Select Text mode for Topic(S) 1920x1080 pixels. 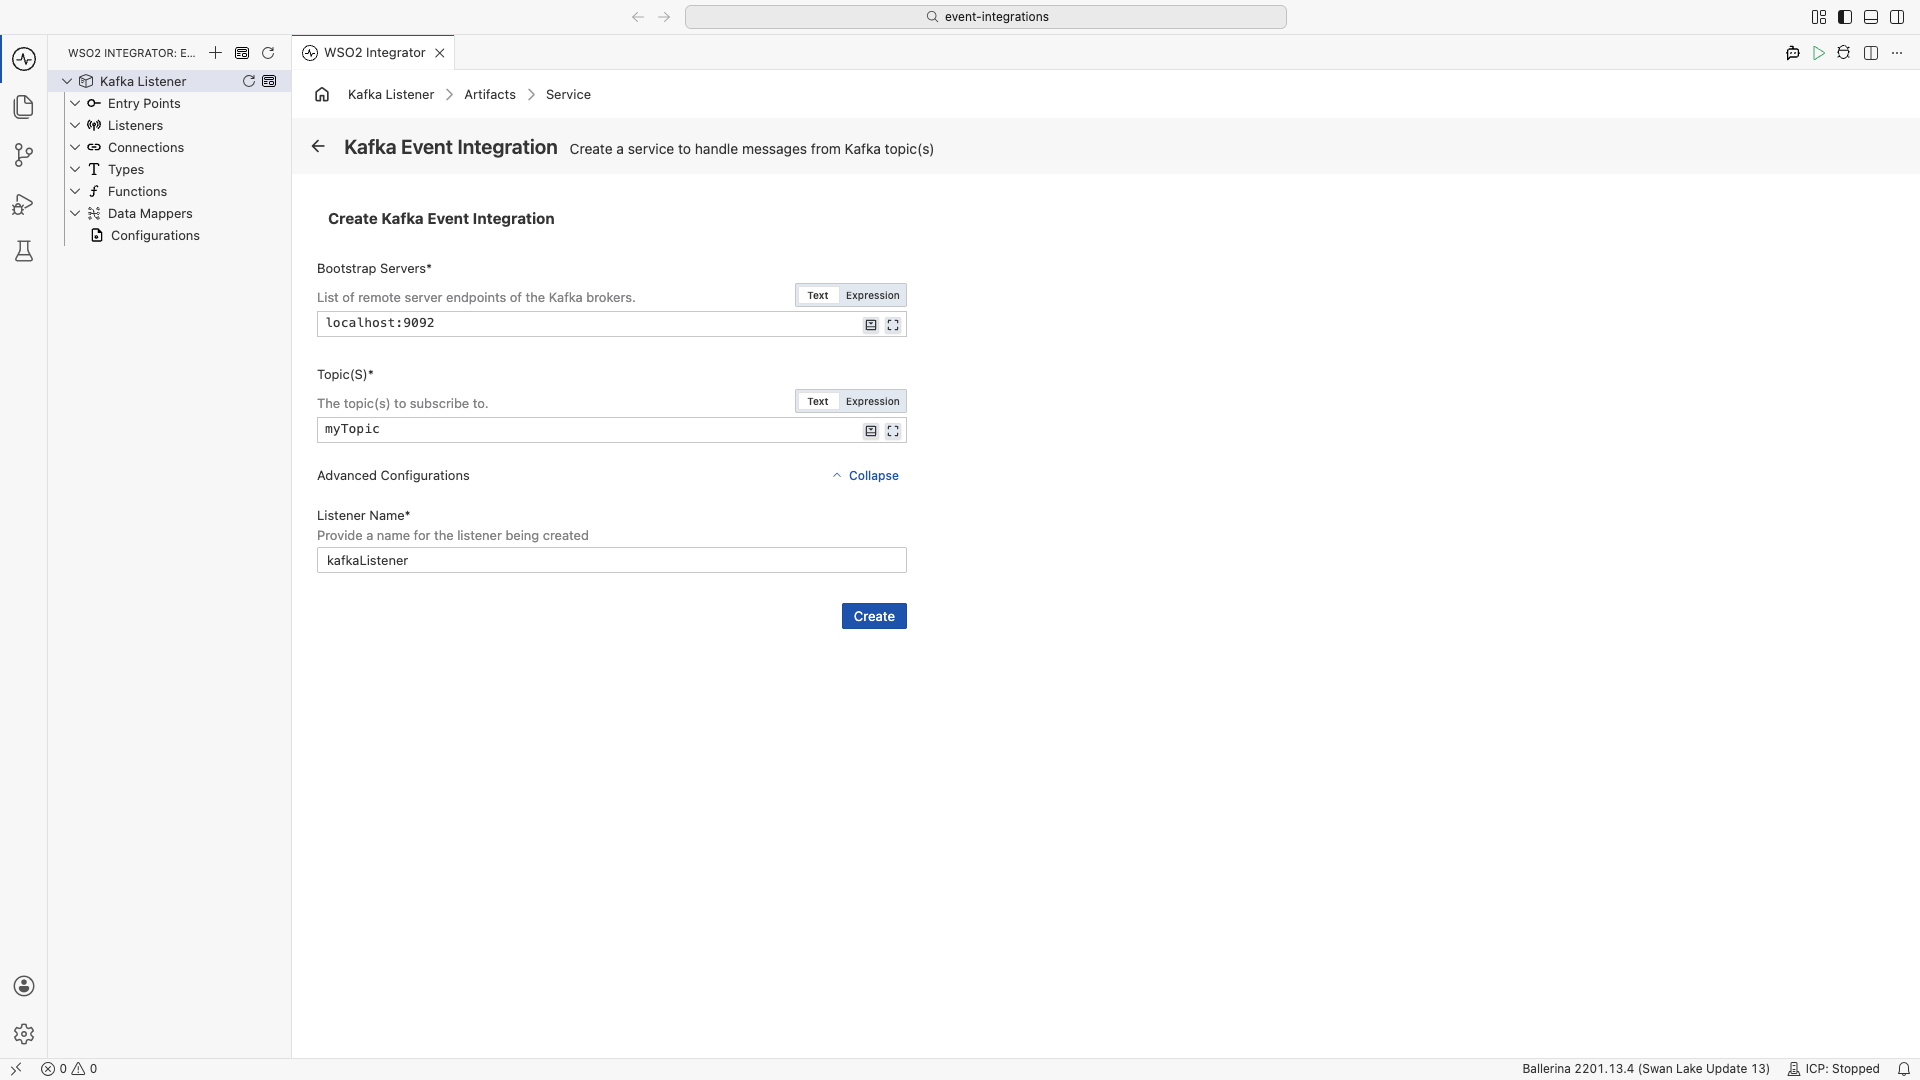coord(818,401)
